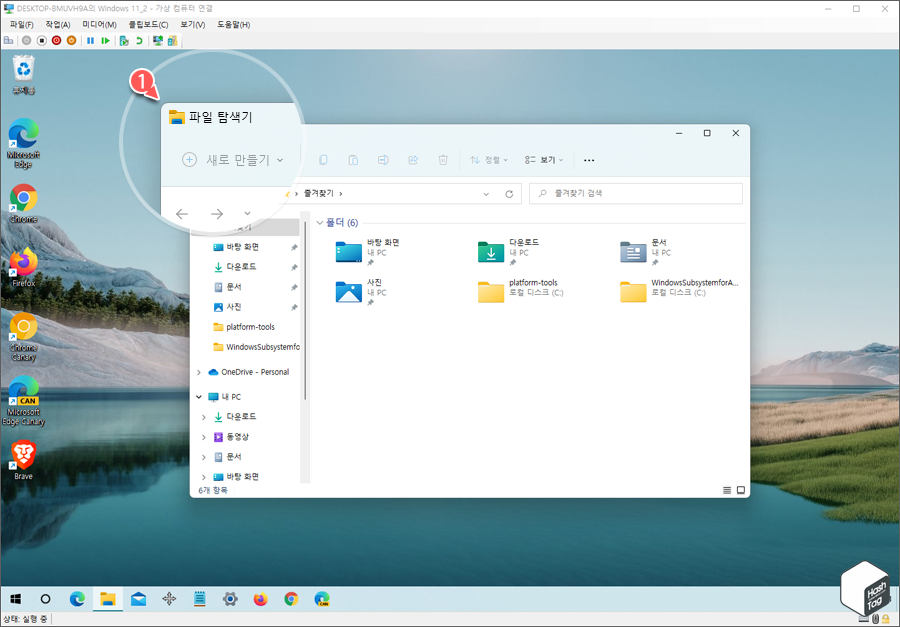The height and width of the screenshot is (627, 900).
Task: Click the green Revert arrow icon
Action: pos(139,41)
